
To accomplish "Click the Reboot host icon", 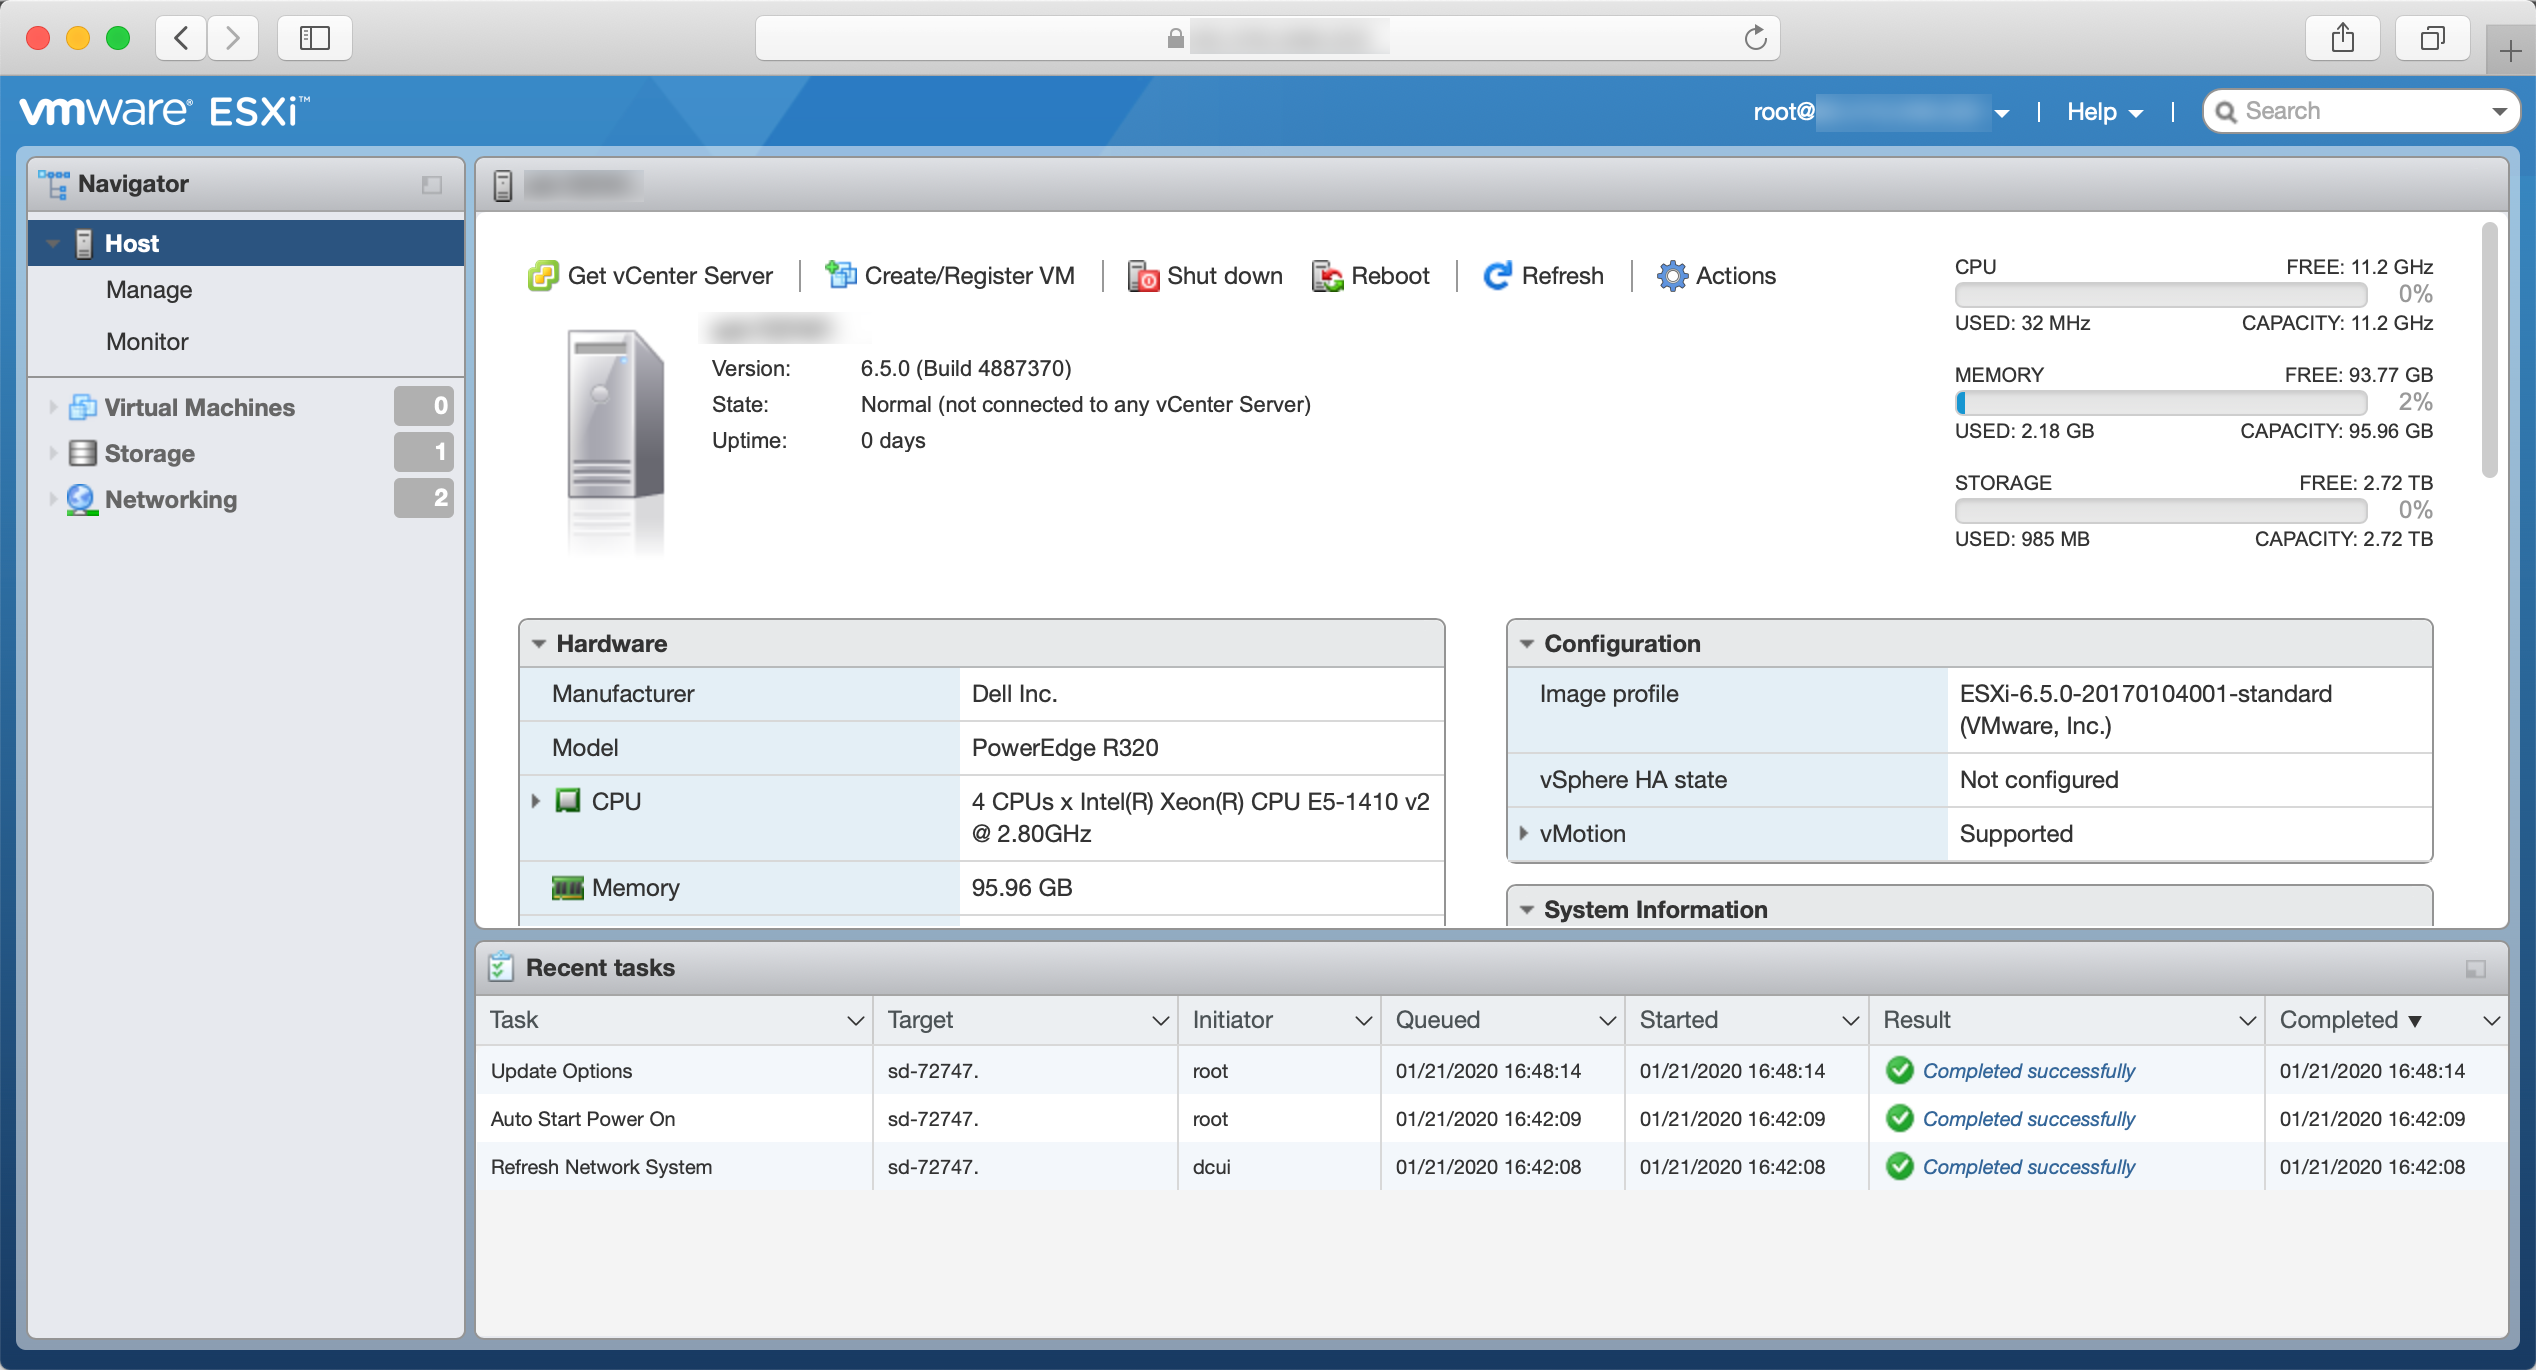I will point(1327,276).
